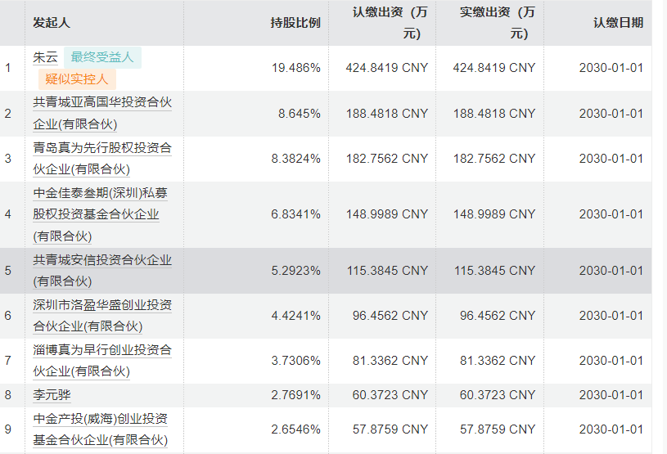Image resolution: width=667 pixels, height=454 pixels.
Task: Open 中金产投(威海)创业投资基金 link
Action: (x=102, y=429)
